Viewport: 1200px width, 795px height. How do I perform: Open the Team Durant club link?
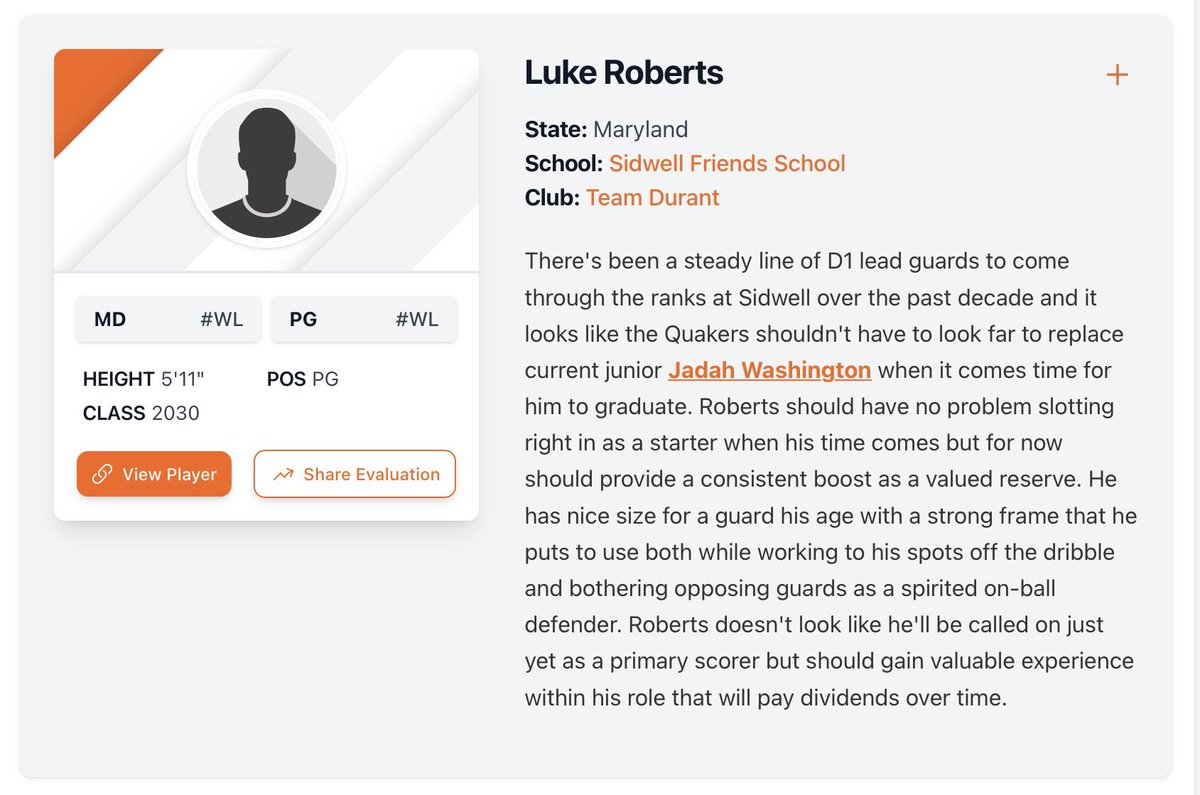tap(652, 197)
